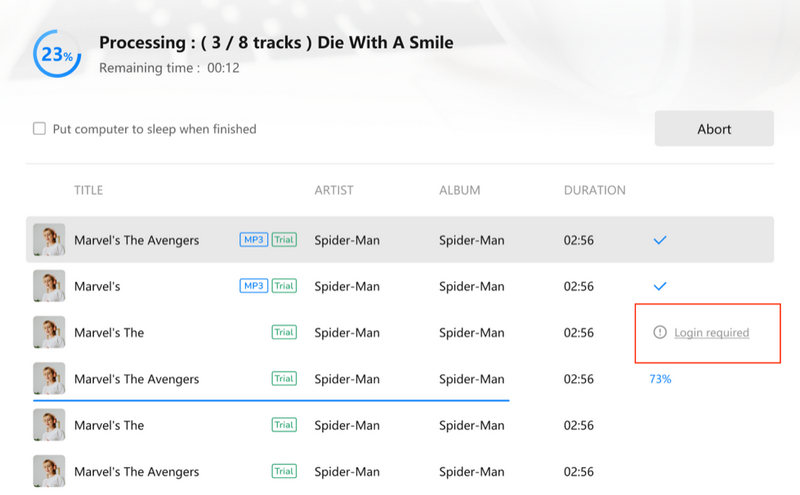Click the checkmark icon on the first track
Viewport: 800px width, 495px height.
(x=660, y=240)
